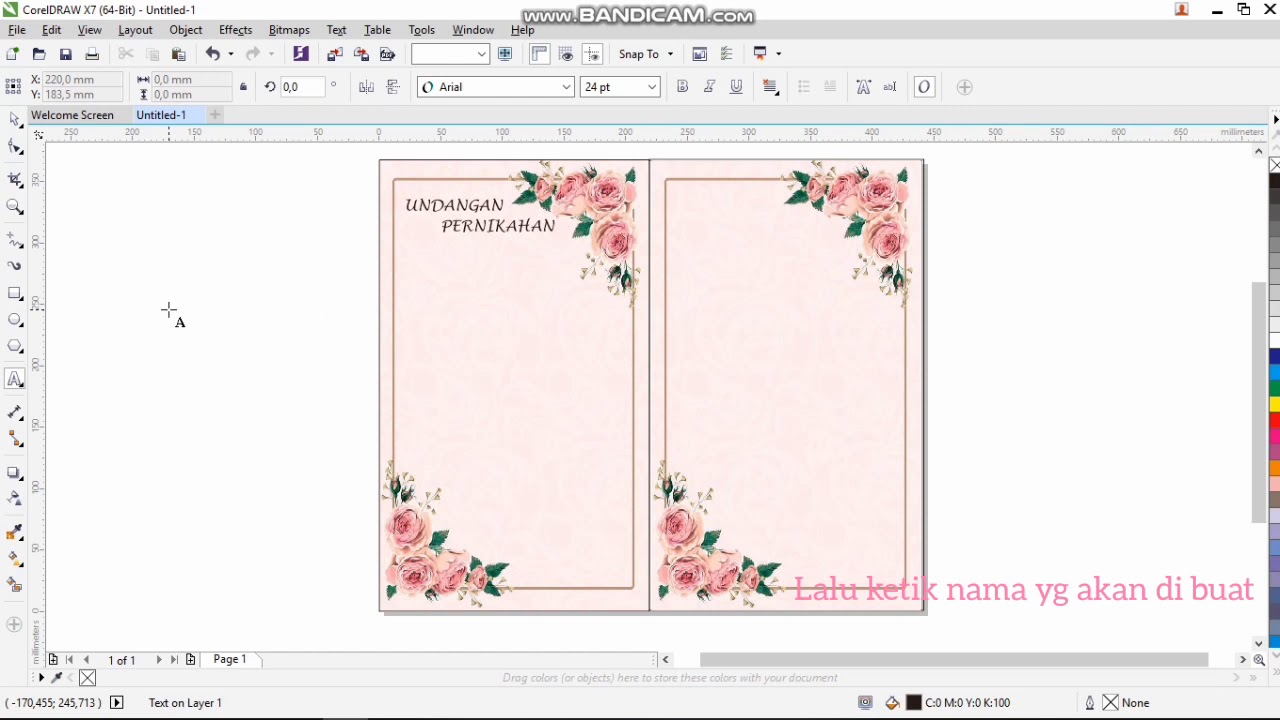Click the Paste icon
The width and height of the screenshot is (1280, 720).
coord(179,54)
